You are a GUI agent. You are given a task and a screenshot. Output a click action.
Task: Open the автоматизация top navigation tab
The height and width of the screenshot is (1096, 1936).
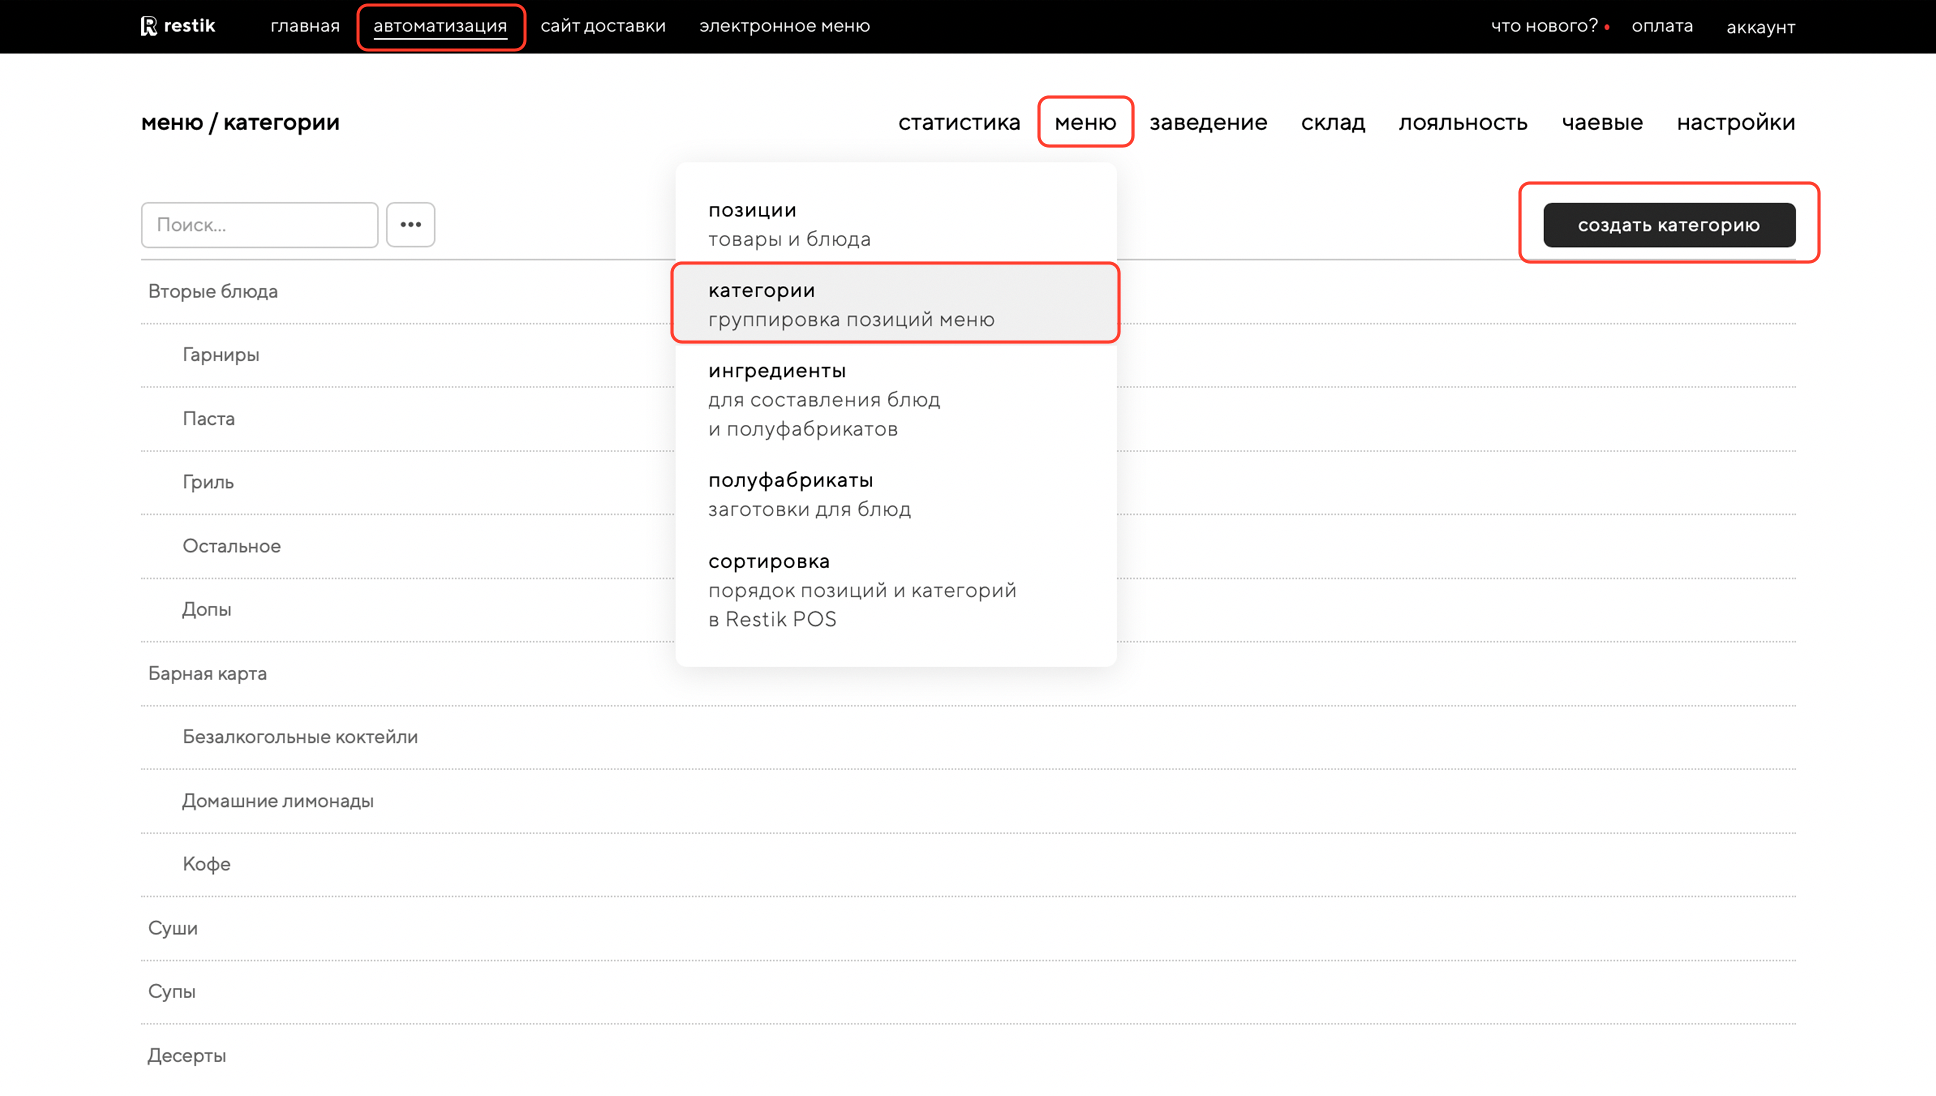(x=440, y=26)
